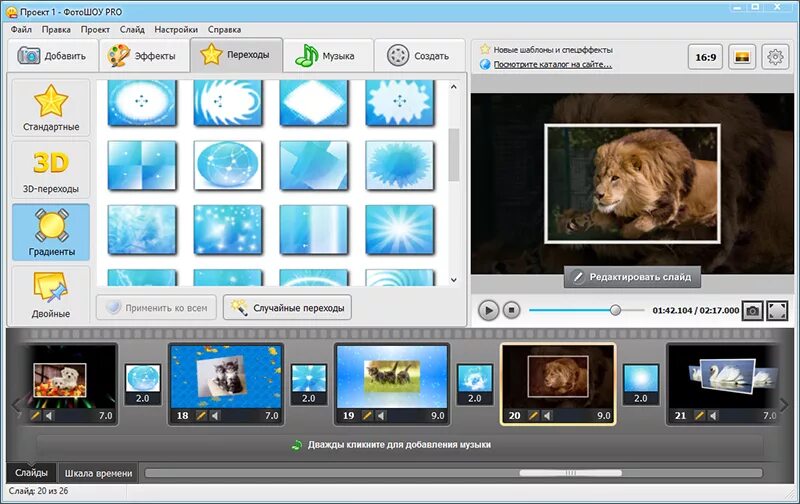Click the 16:9 aspect ratio button
800x504 pixels.
pos(706,57)
